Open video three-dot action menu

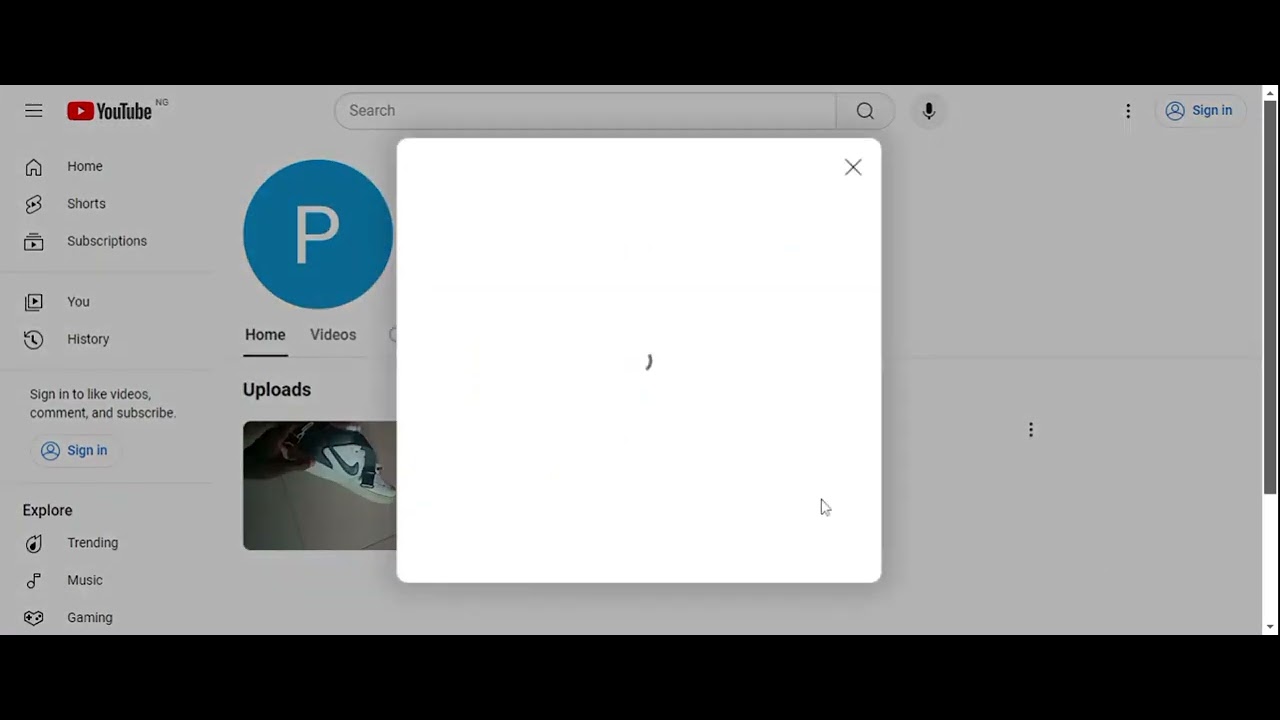pyautogui.click(x=1031, y=430)
